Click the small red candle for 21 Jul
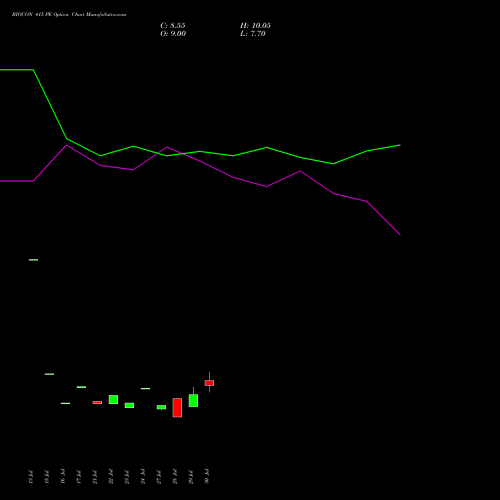Screen dimensions: 500x500 pyautogui.click(x=97, y=402)
